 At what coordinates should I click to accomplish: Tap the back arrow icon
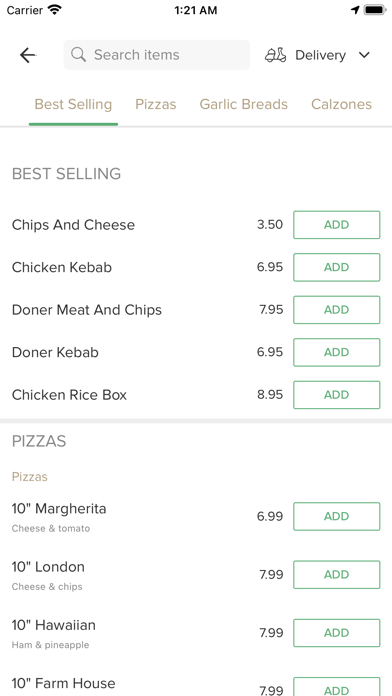28,55
